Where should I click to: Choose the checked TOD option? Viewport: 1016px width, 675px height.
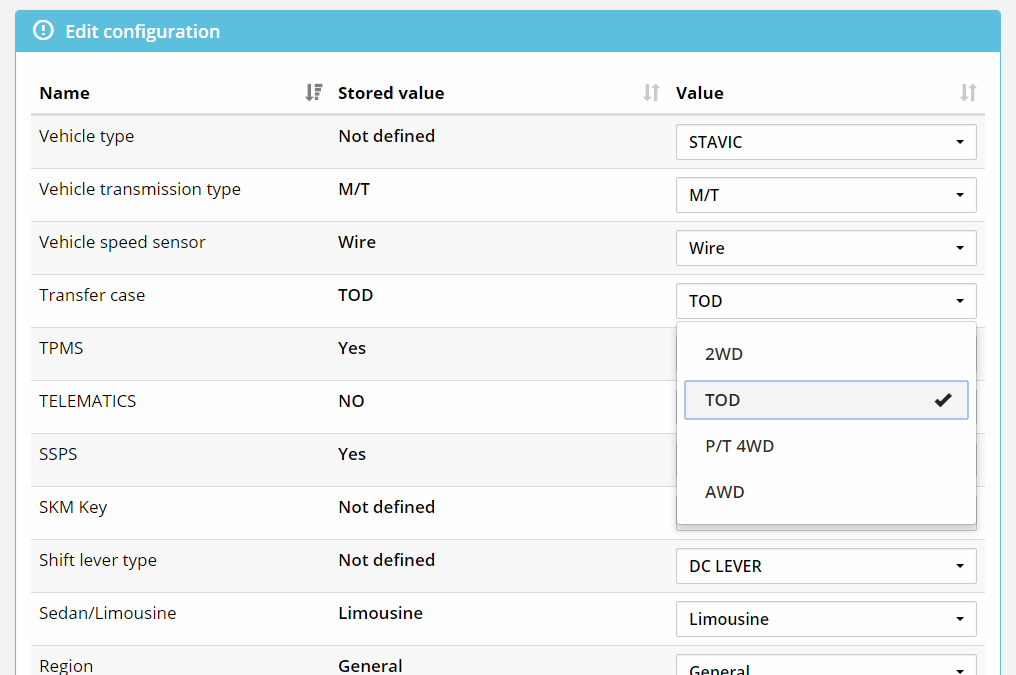tap(826, 400)
